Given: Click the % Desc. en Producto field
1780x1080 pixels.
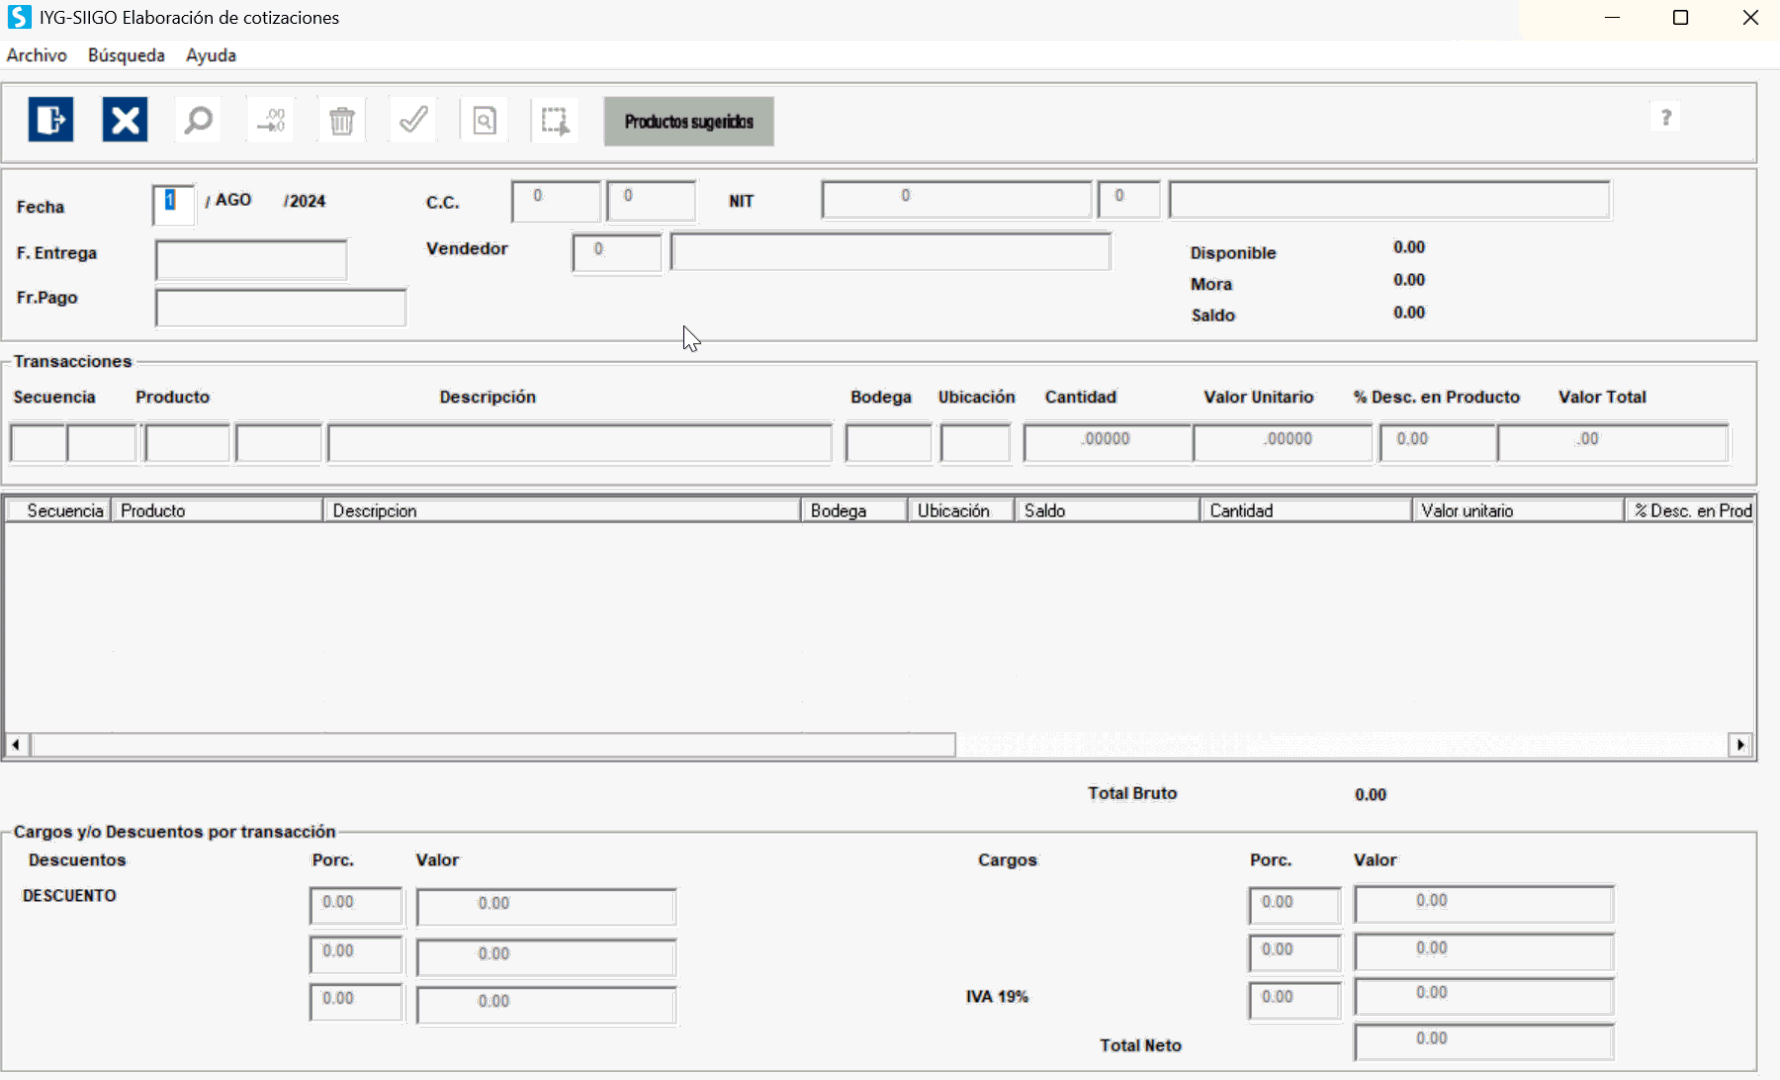Looking at the screenshot, I should [1438, 442].
